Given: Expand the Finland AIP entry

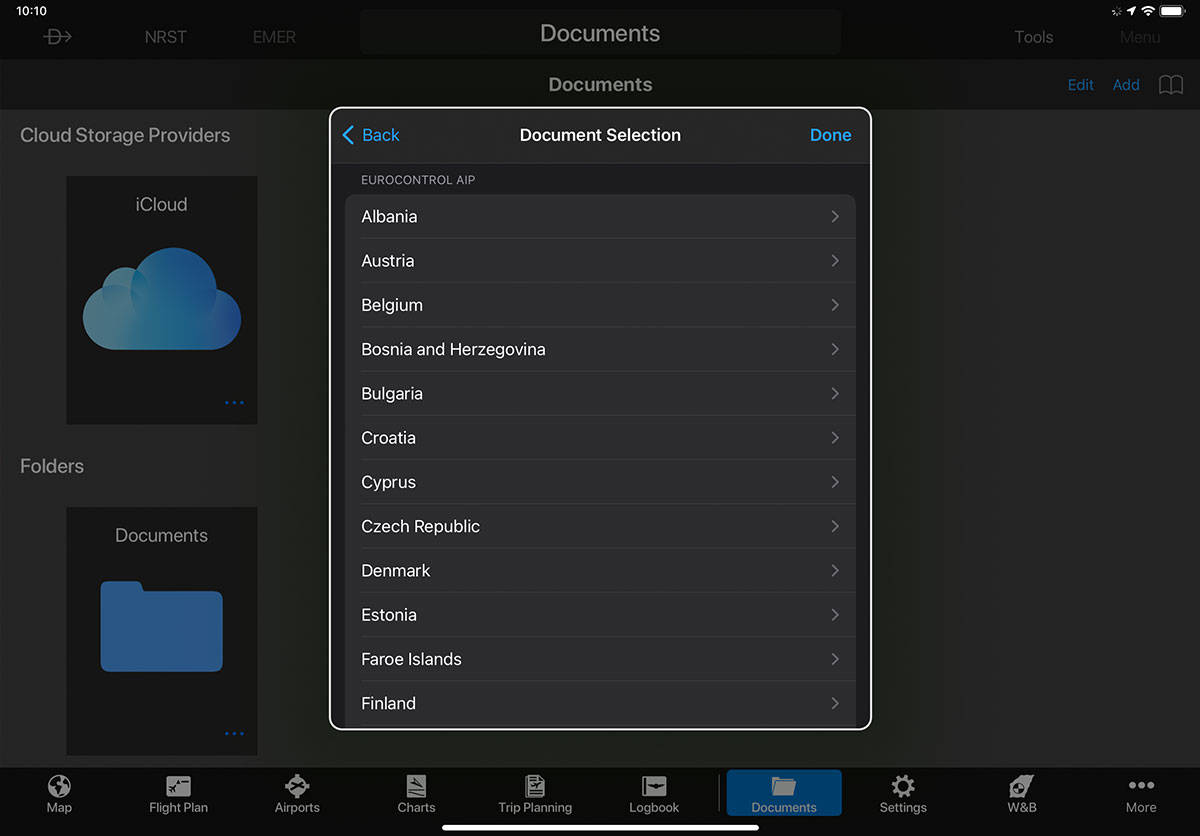Looking at the screenshot, I should [600, 703].
